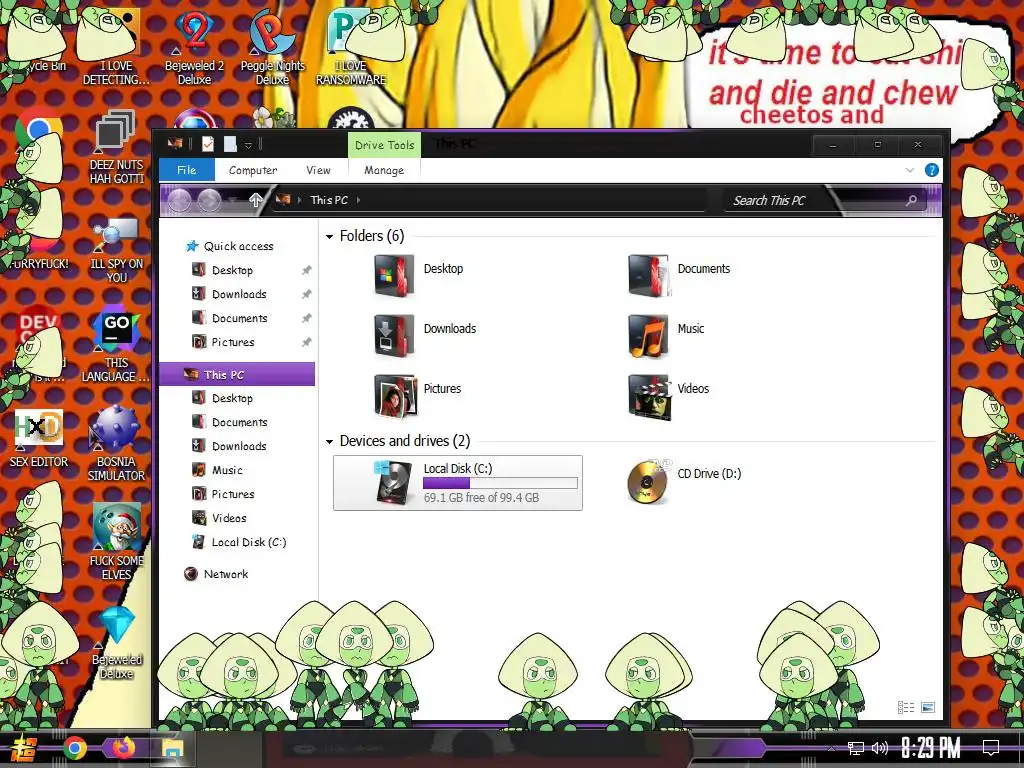
Task: Open network icon in system tray
Action: 856,748
